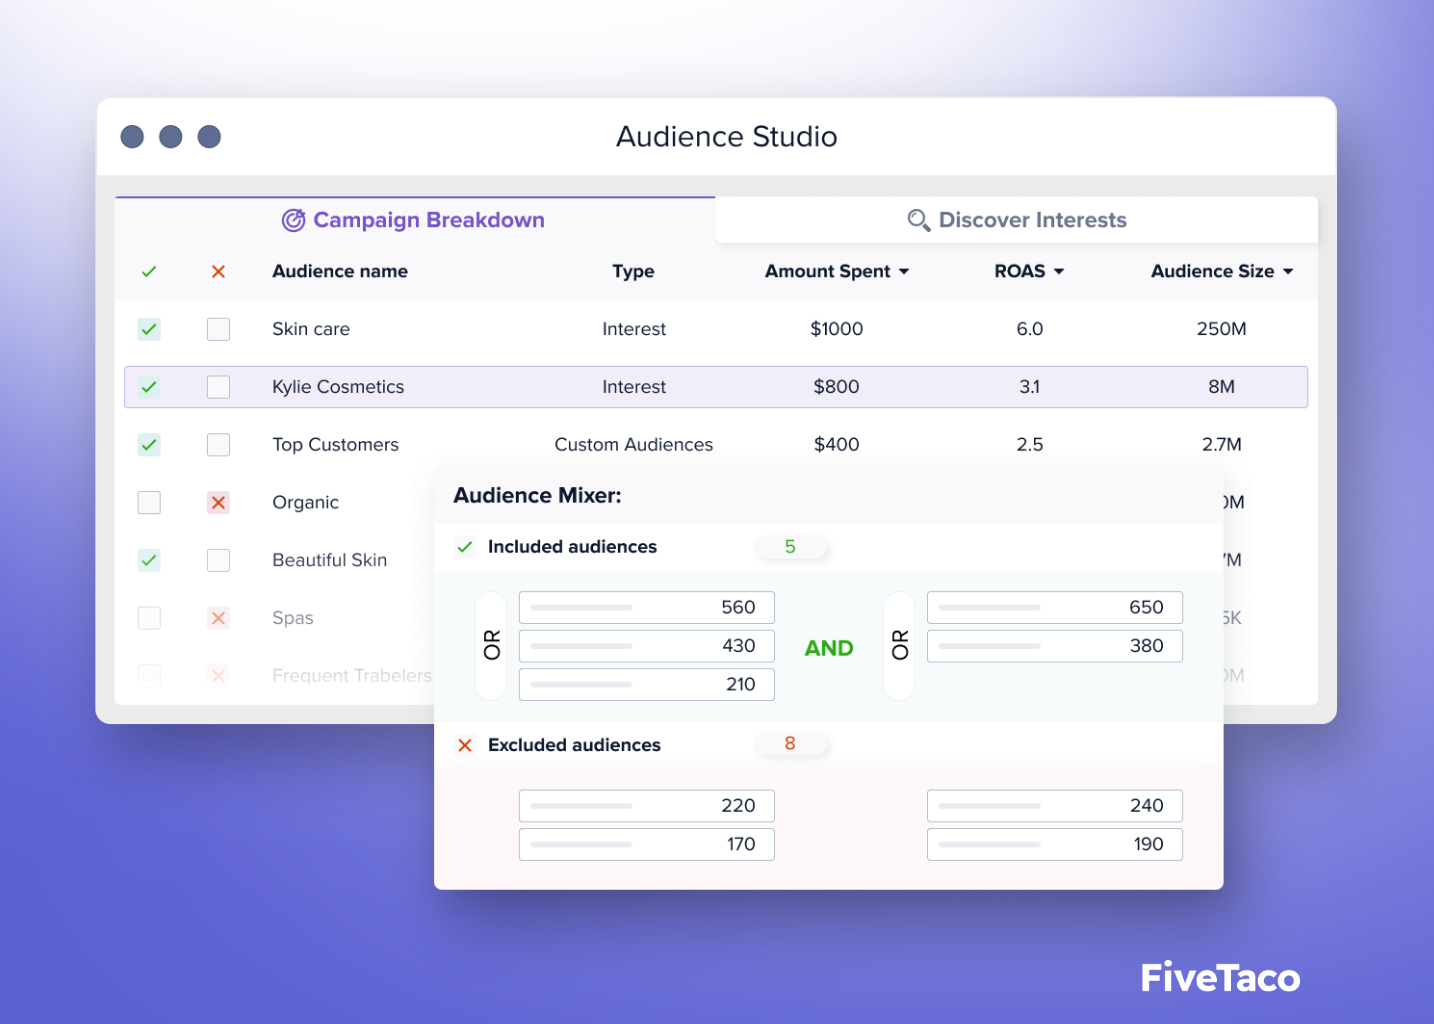Check exclude box for Skin care
Screen dimensions: 1434x1024
[x=218, y=329]
